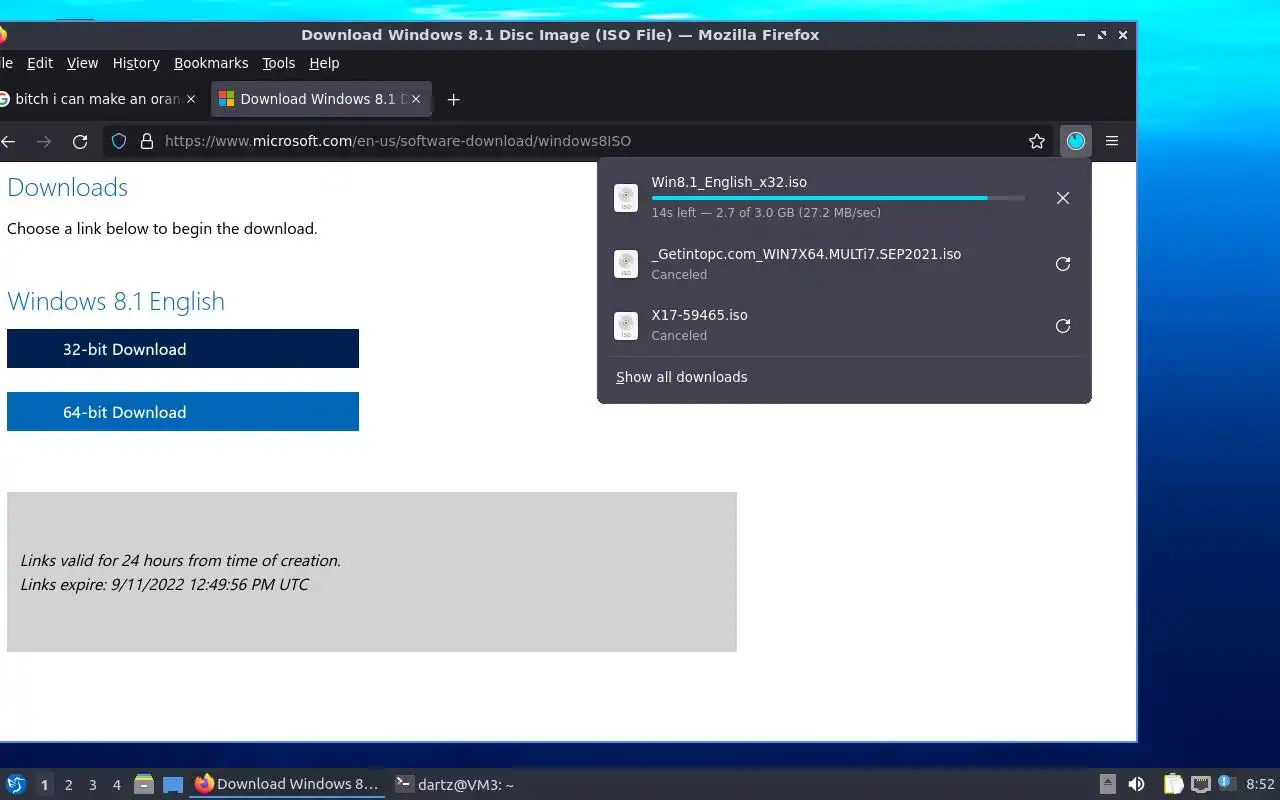Click 'Choose a link below' text

pos(162,228)
